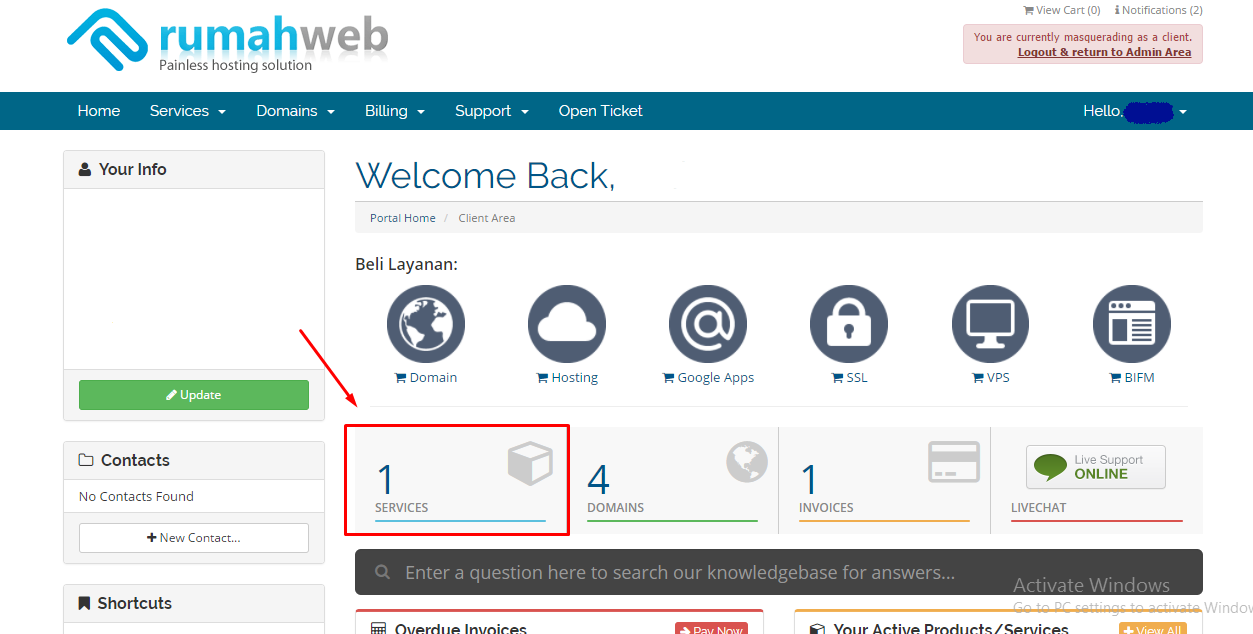Viewport: 1253px width, 634px height.
Task: Click the Hosting cart label
Action: coord(567,378)
